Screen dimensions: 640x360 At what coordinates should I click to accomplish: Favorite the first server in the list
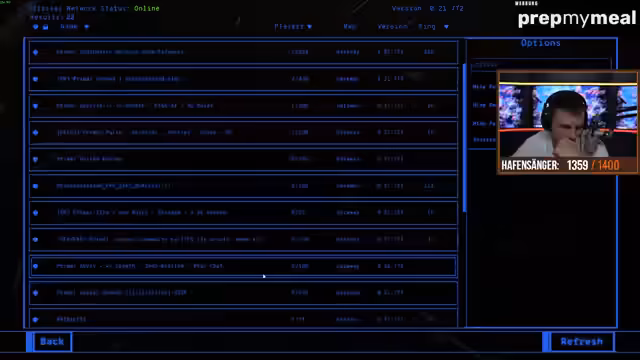36,52
